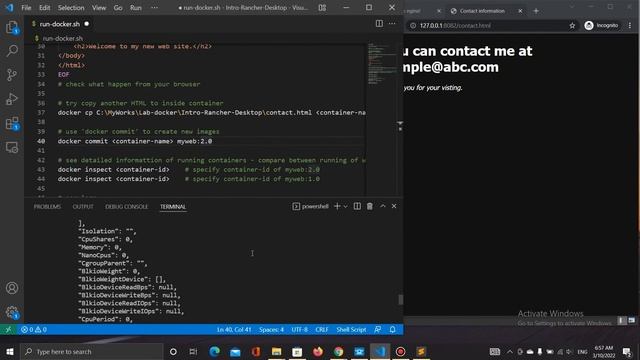Open File Explorer from taskbar
This screenshot has height=360, width=640.
pos(276,351)
